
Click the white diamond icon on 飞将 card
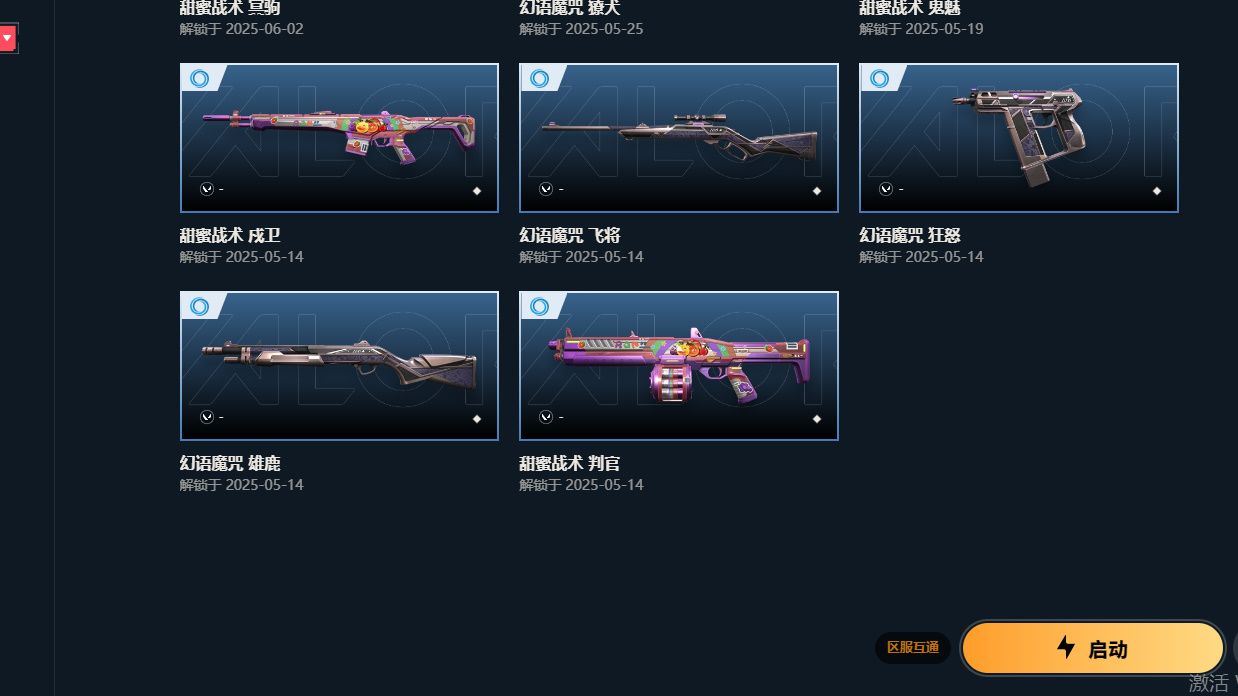[817, 191]
